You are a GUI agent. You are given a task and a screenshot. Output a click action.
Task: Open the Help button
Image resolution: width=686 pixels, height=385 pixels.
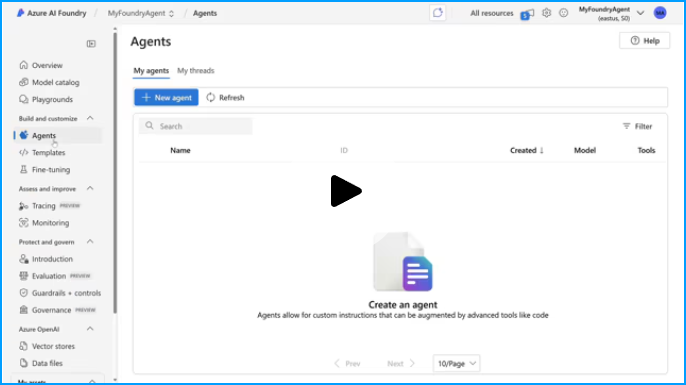coord(644,41)
